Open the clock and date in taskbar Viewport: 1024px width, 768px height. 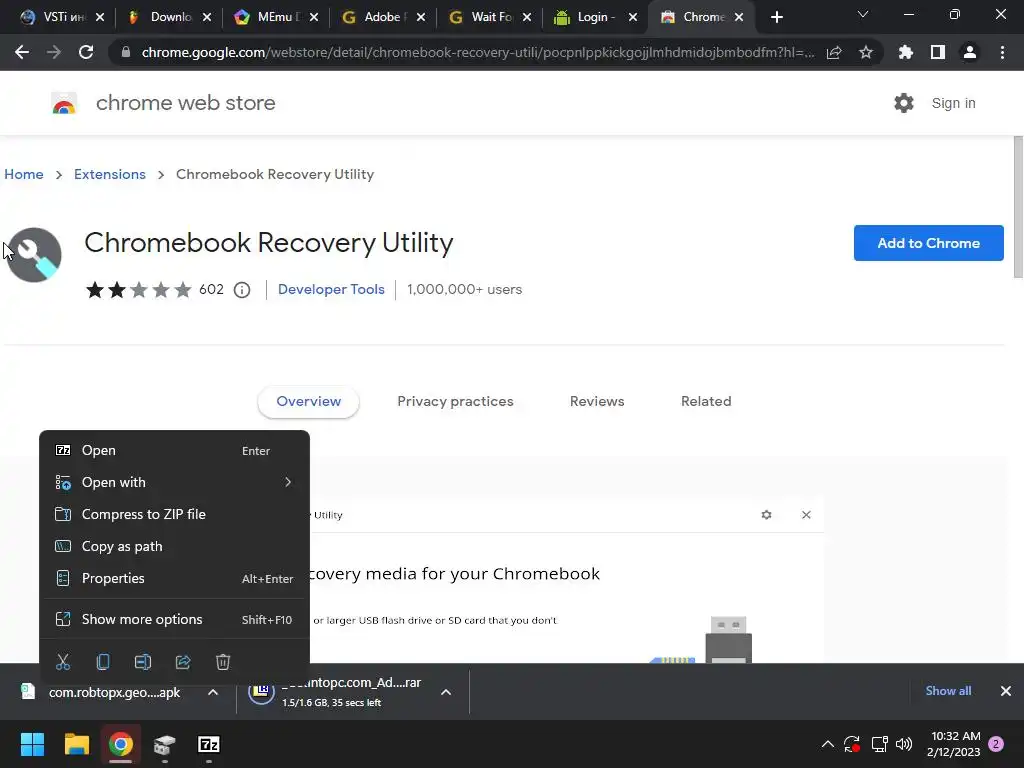point(953,744)
